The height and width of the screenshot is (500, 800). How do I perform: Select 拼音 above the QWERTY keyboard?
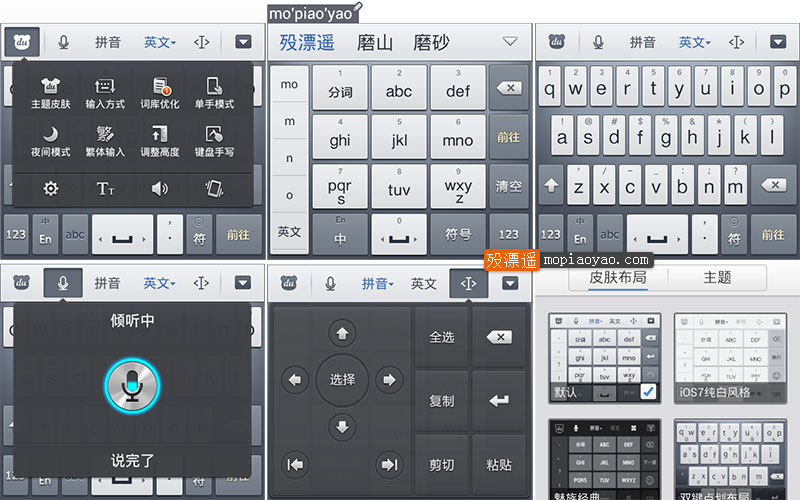tap(642, 42)
